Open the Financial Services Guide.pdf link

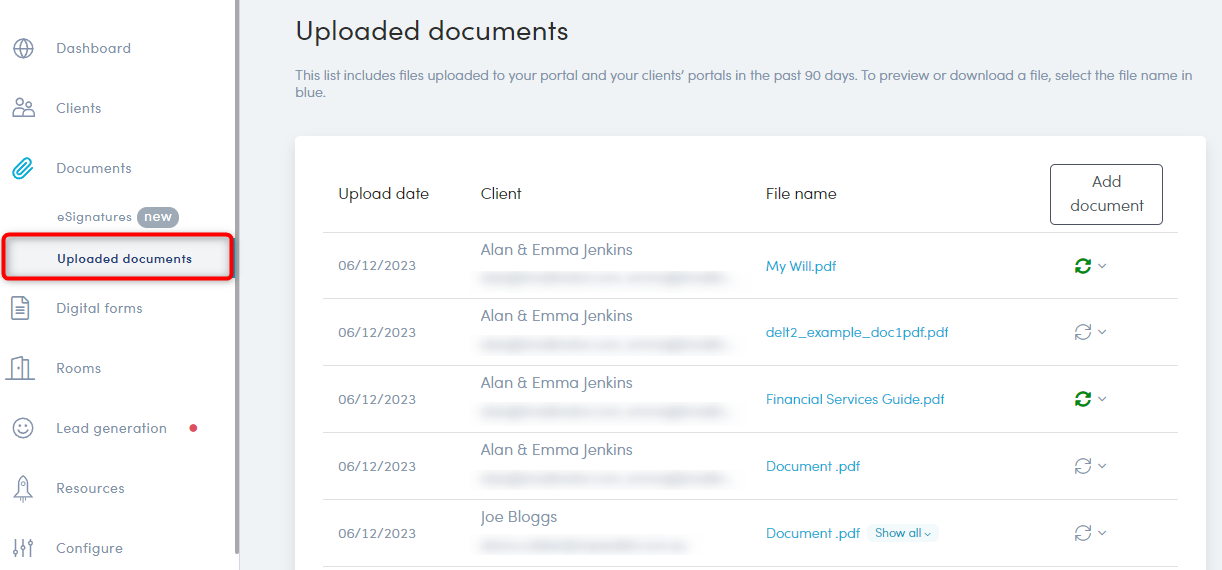click(855, 399)
